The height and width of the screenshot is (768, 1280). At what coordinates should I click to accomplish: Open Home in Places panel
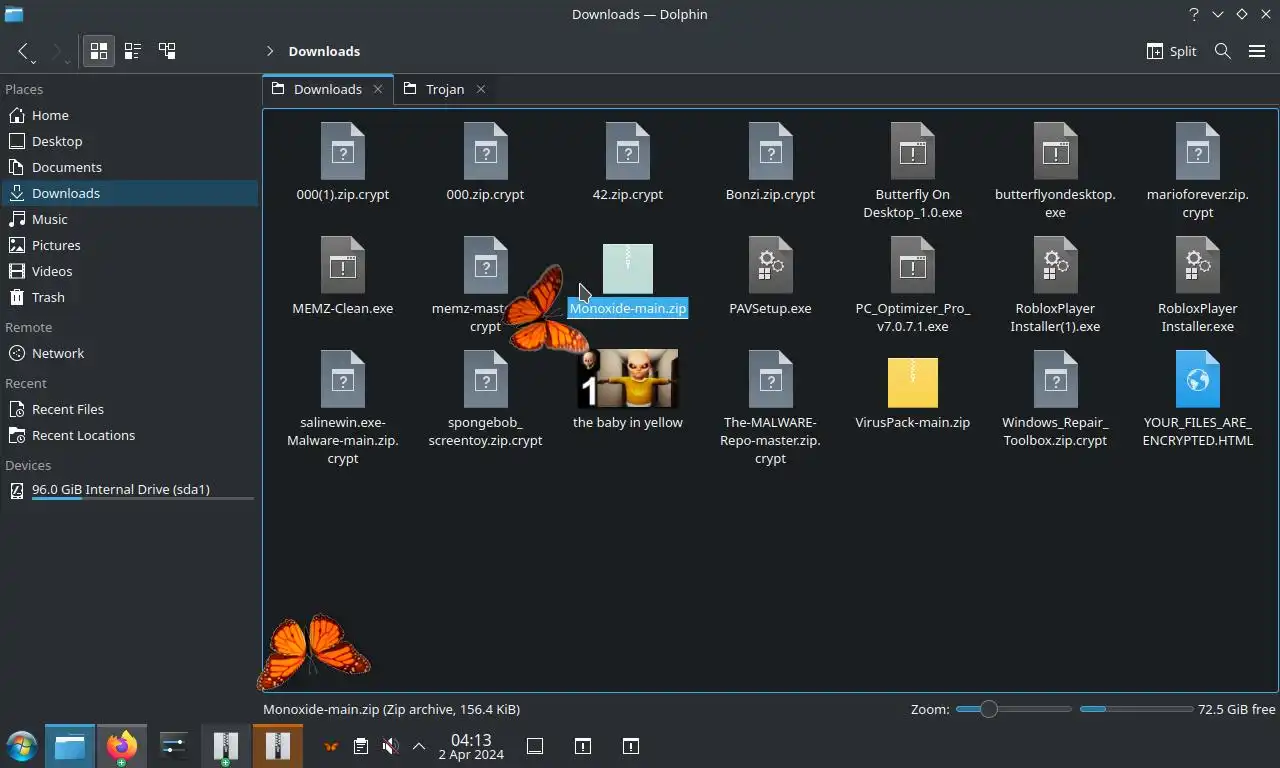130,115
